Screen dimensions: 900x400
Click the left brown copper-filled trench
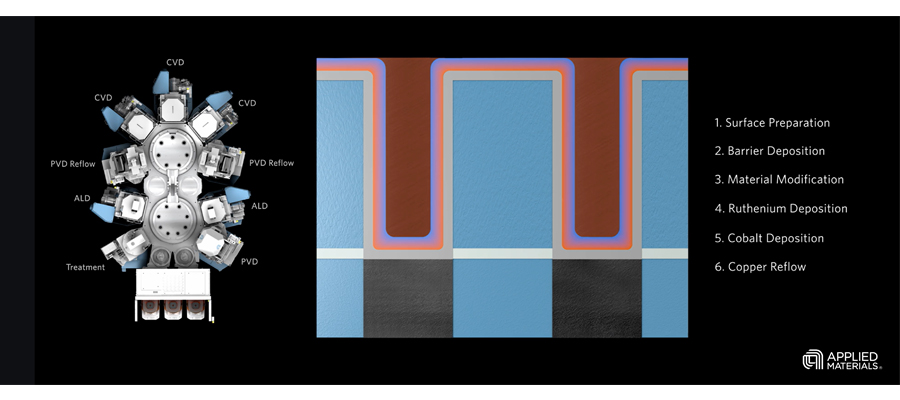click(407, 150)
